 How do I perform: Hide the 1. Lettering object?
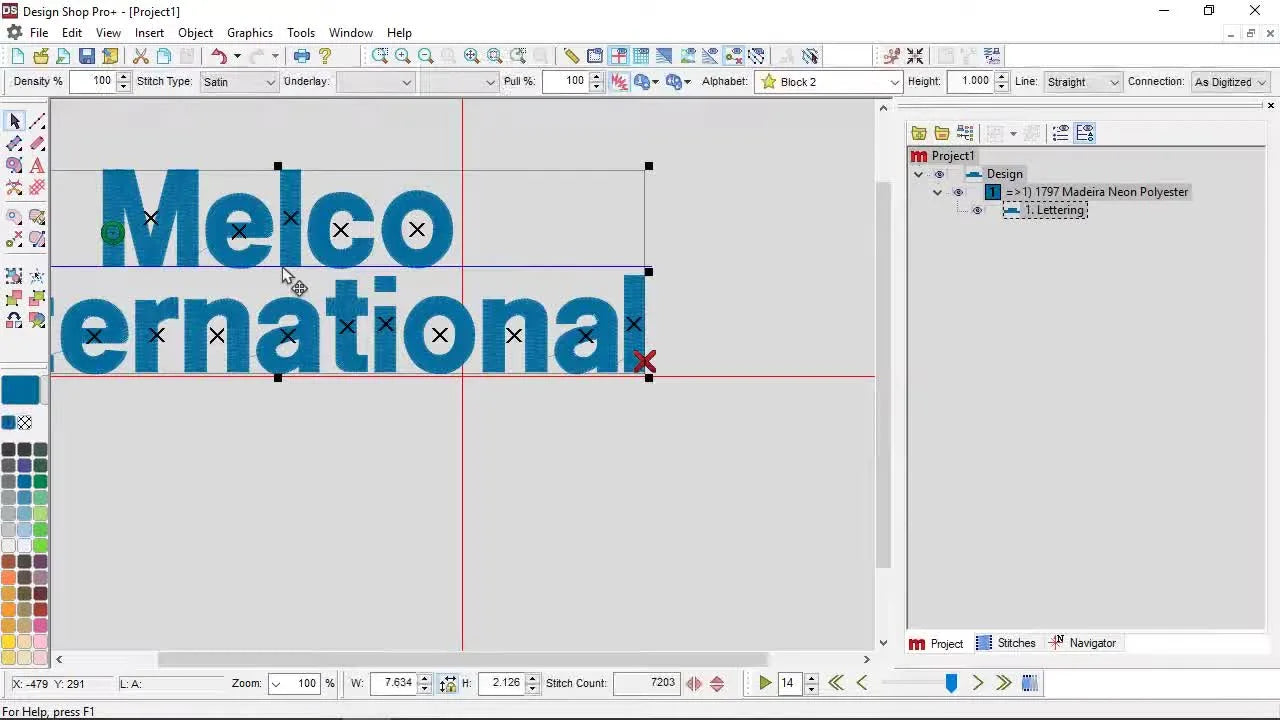[977, 210]
